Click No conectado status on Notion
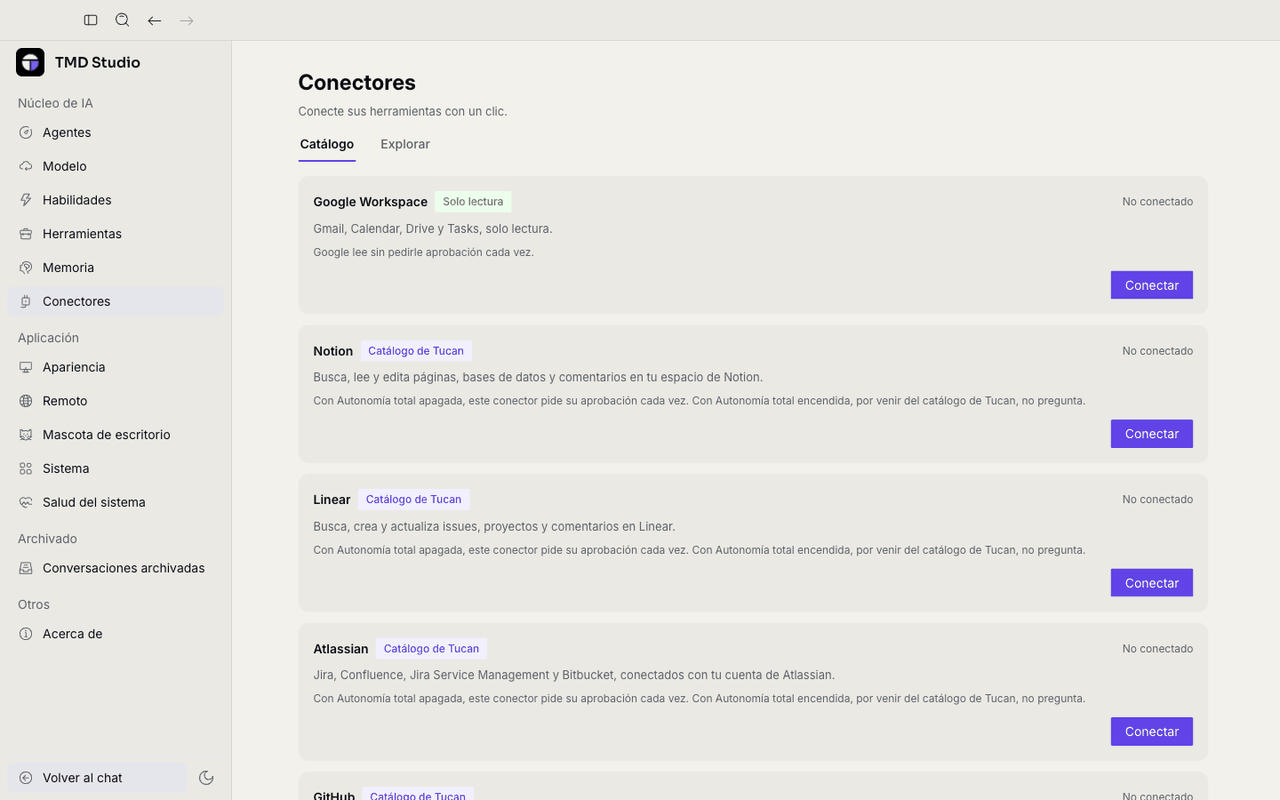 [1157, 351]
